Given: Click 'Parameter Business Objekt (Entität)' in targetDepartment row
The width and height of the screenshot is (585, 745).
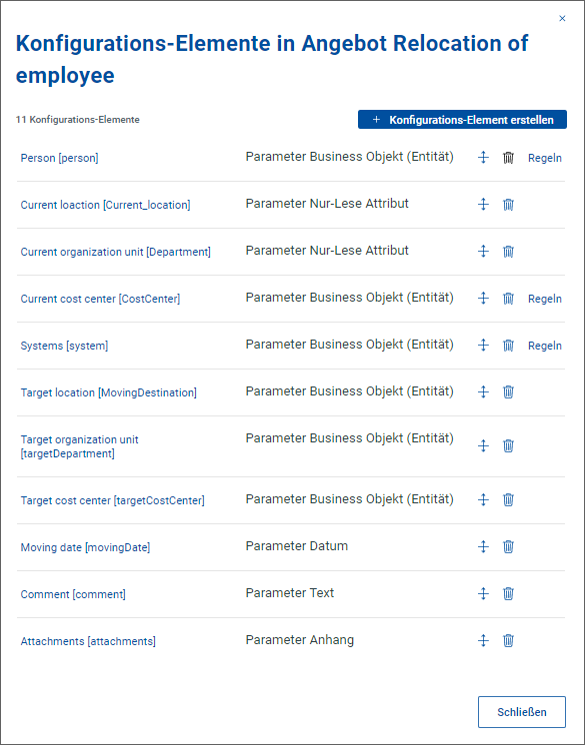Looking at the screenshot, I should tap(350, 438).
